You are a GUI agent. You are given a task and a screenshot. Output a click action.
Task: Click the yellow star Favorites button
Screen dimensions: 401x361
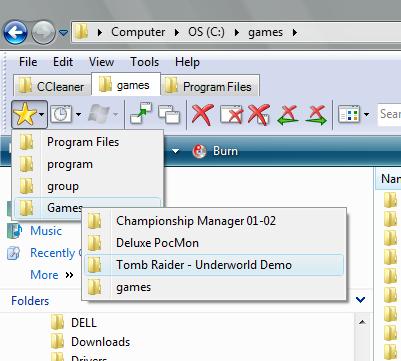[25, 114]
